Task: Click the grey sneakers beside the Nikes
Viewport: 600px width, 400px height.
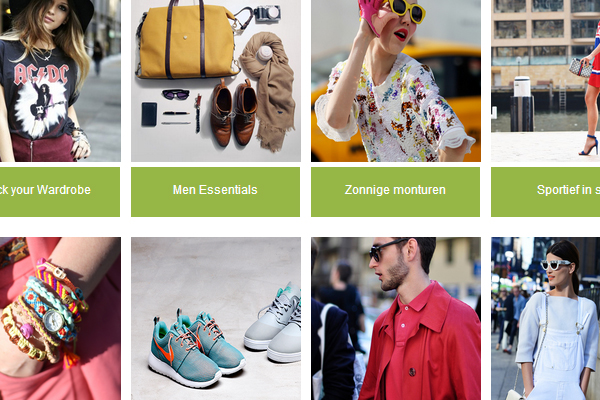Action: pos(274,323)
